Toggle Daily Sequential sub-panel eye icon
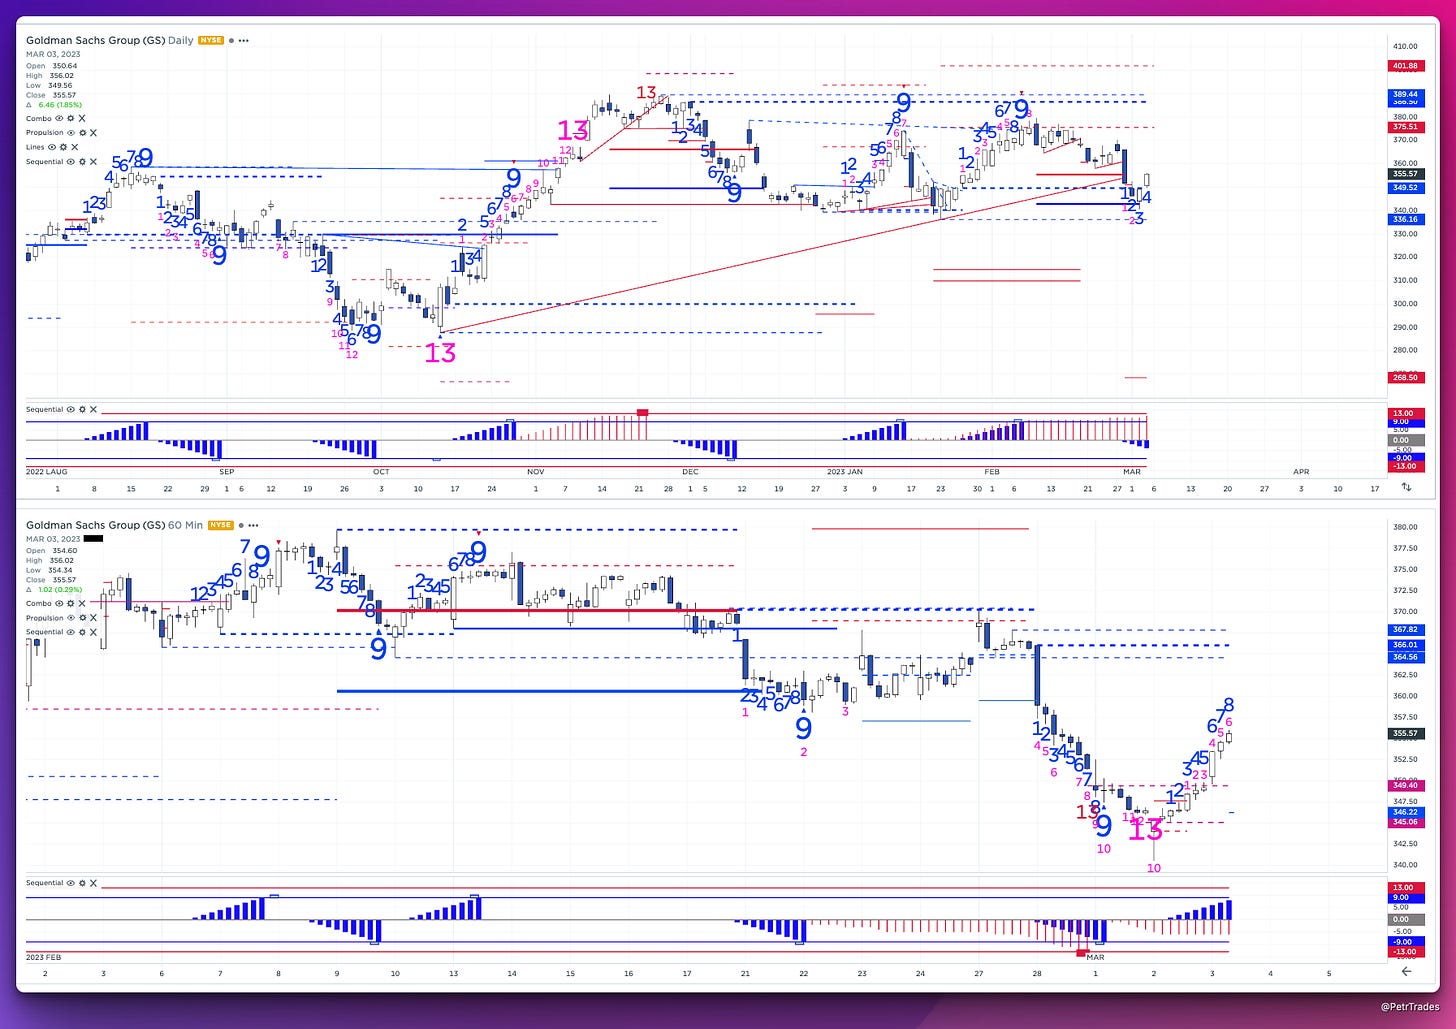The image size is (1456, 1029). click(x=71, y=409)
